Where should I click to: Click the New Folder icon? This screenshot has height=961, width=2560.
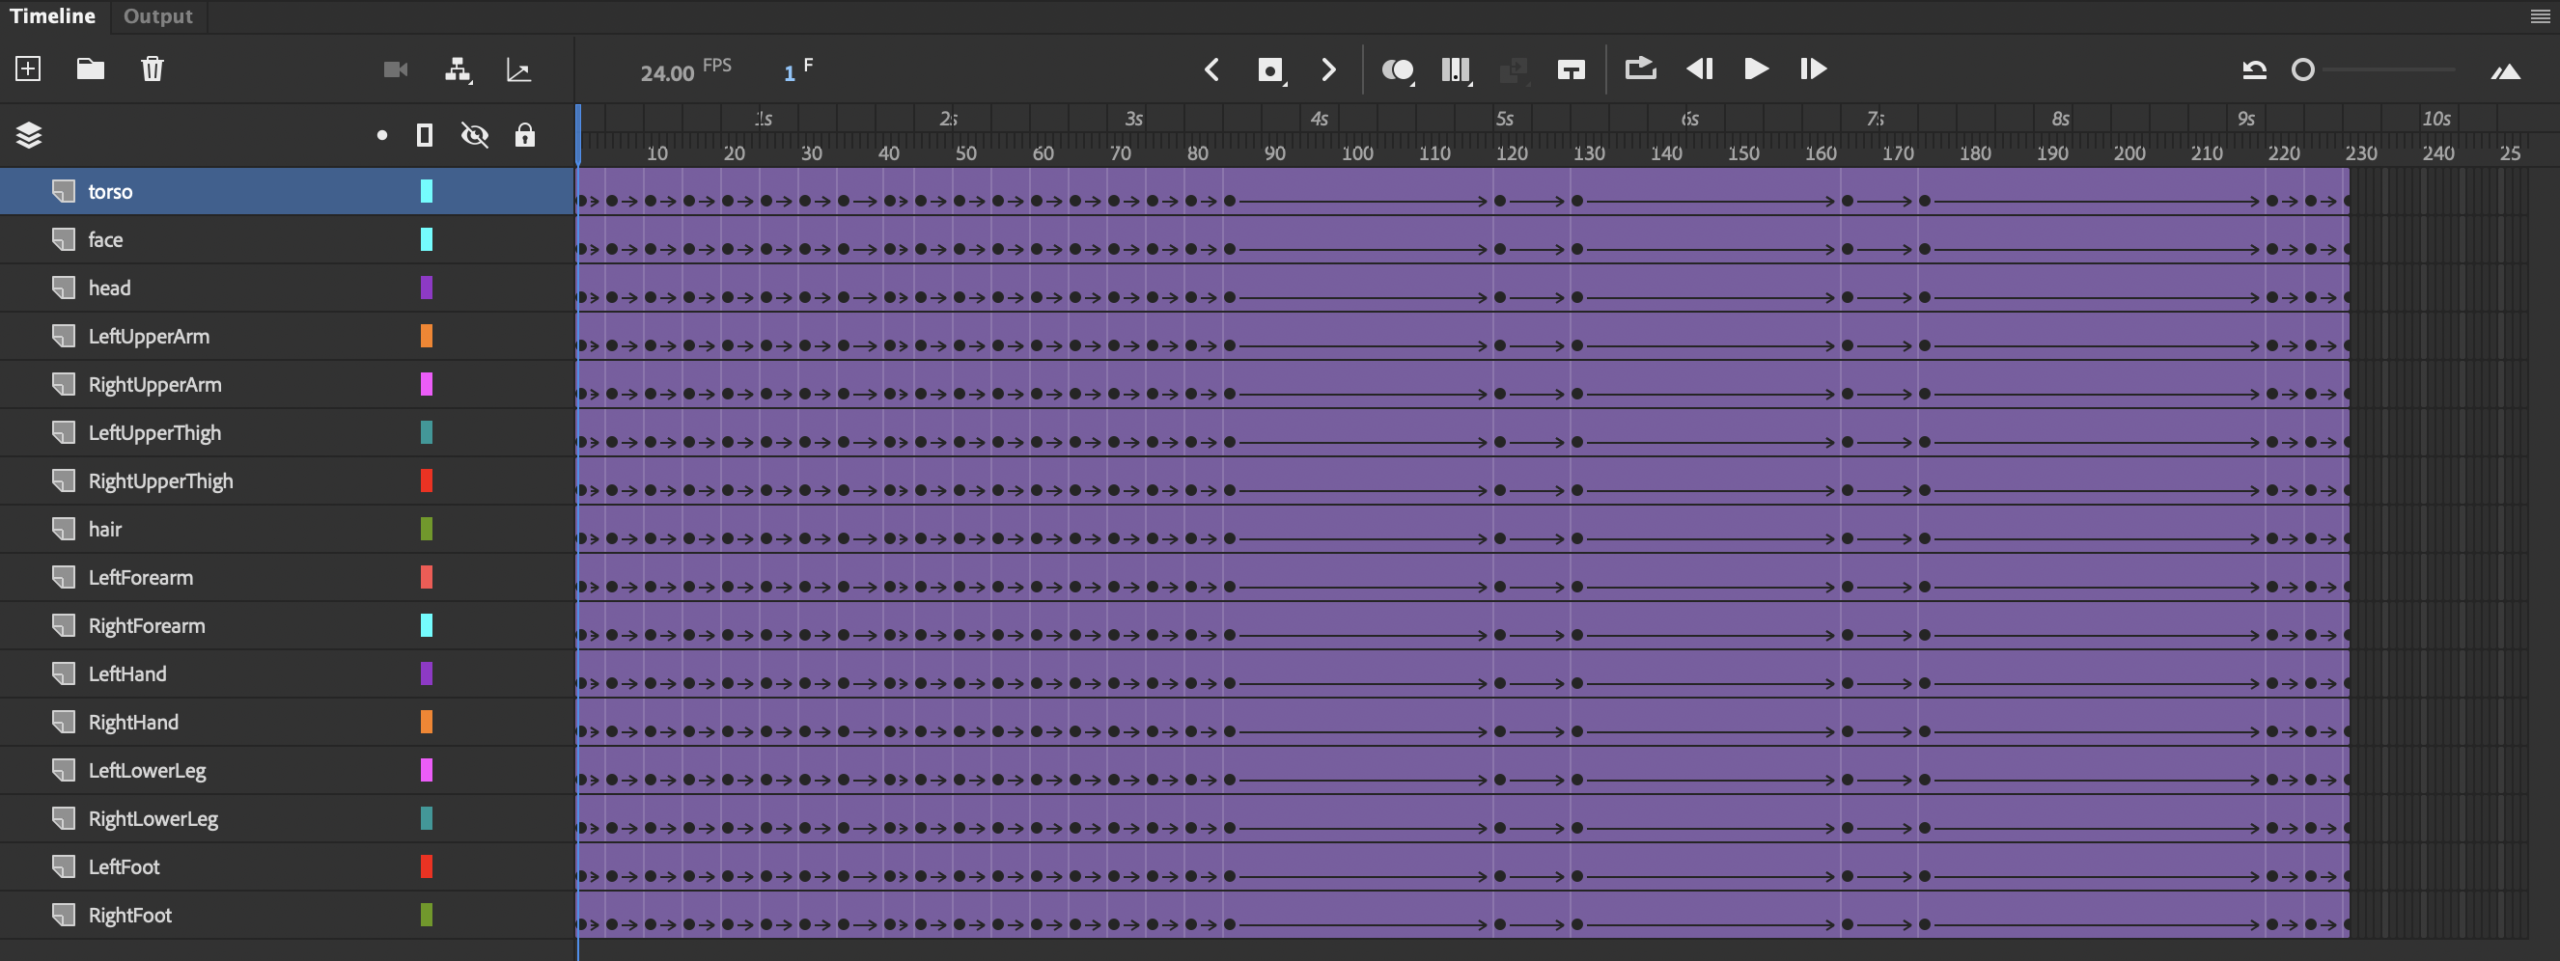pyautogui.click(x=90, y=69)
